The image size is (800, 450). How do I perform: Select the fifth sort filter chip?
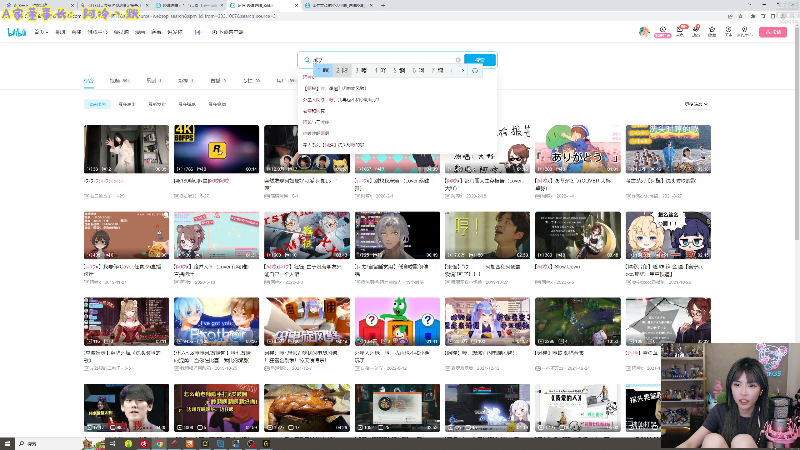[x=217, y=104]
